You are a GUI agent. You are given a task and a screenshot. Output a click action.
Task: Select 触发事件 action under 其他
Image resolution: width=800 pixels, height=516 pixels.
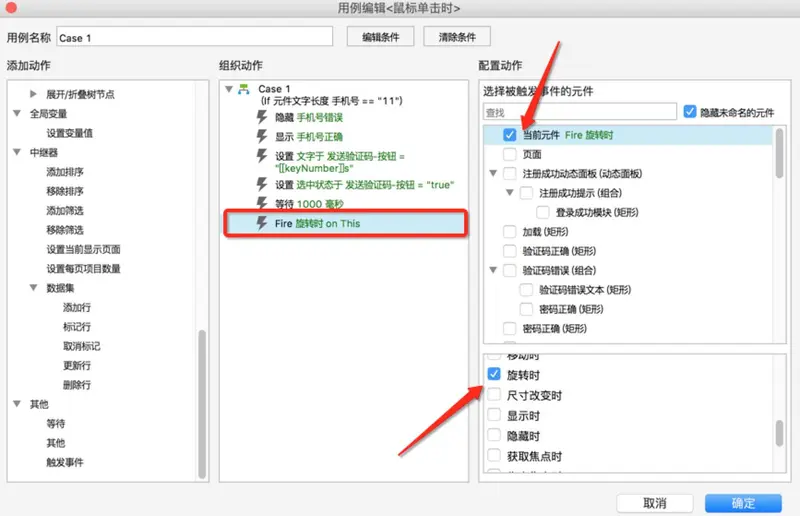pos(65,462)
